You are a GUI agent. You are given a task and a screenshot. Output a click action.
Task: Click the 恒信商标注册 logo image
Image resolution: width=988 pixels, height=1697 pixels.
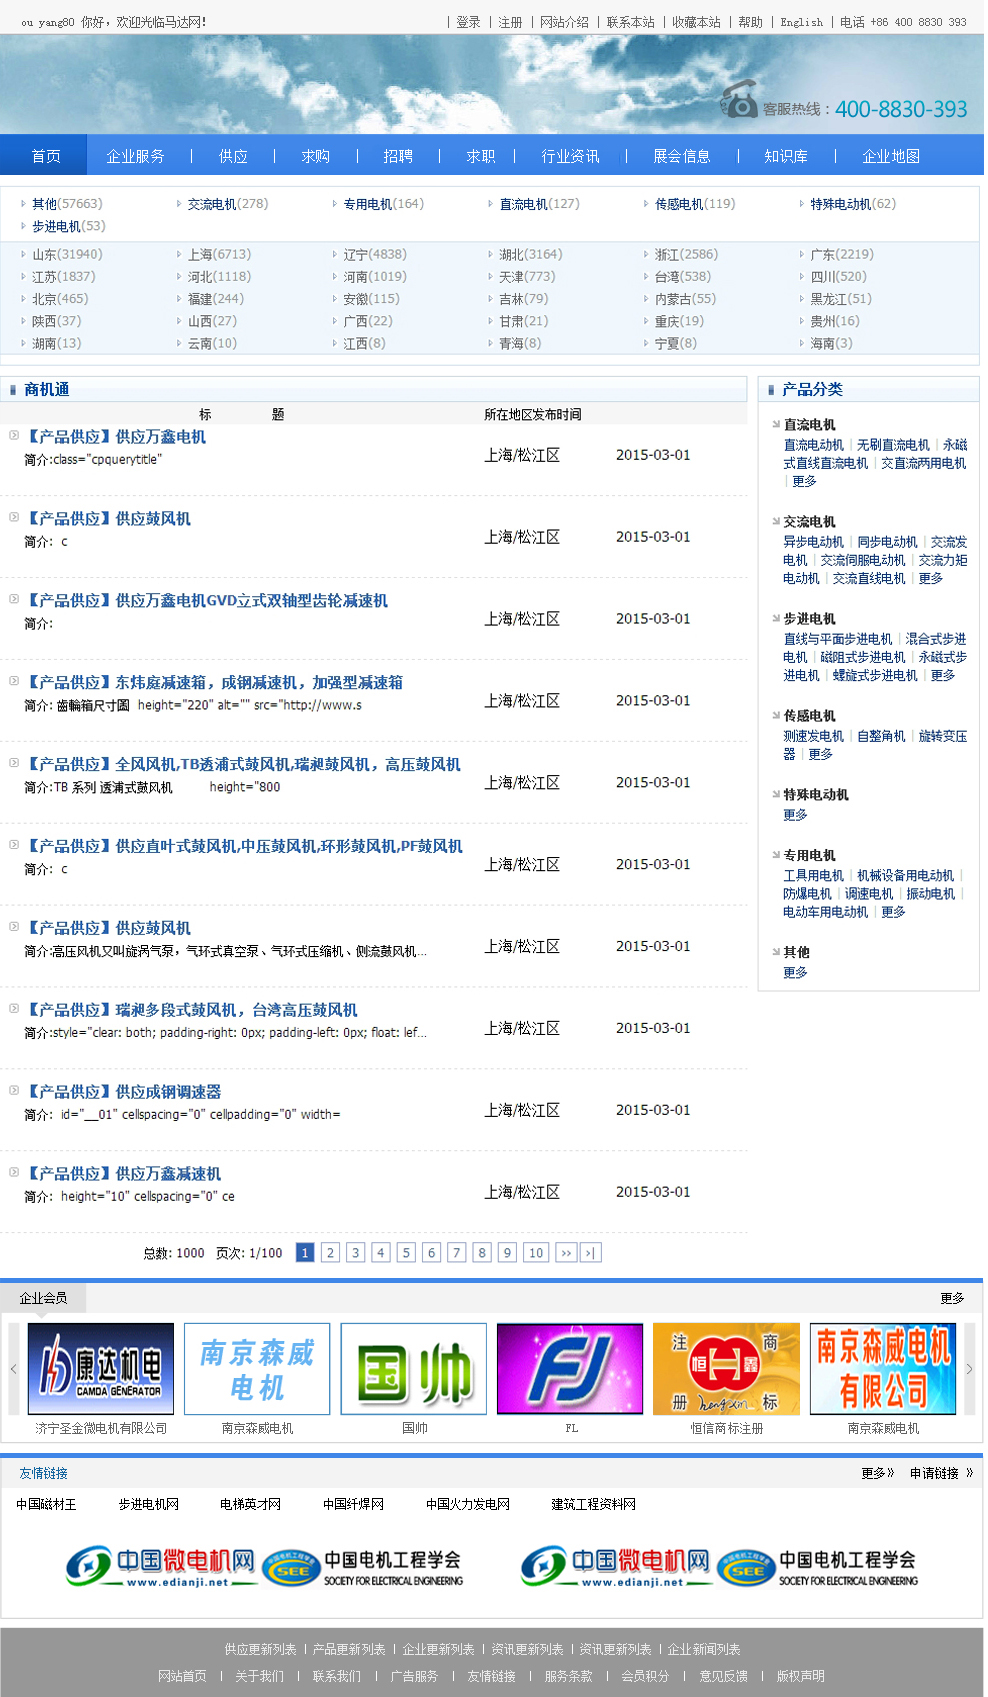[726, 1369]
